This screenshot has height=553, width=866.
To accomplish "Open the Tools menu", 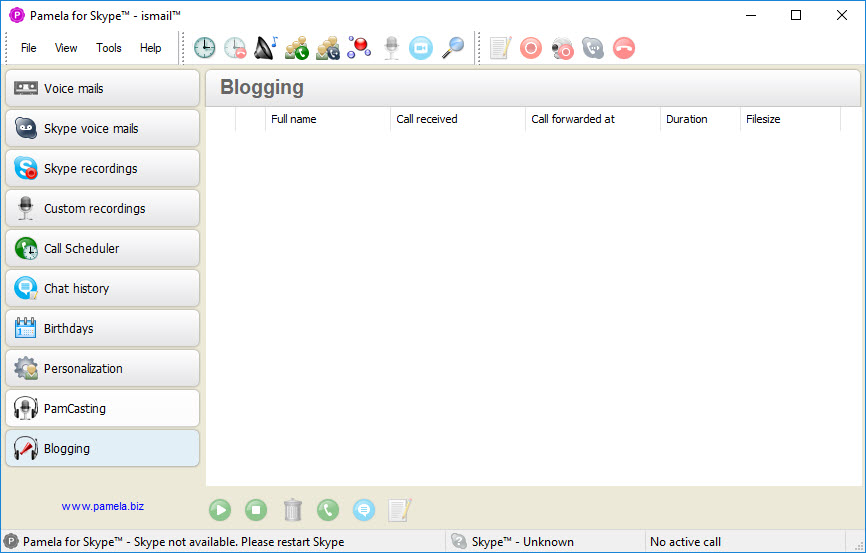I will click(x=109, y=48).
